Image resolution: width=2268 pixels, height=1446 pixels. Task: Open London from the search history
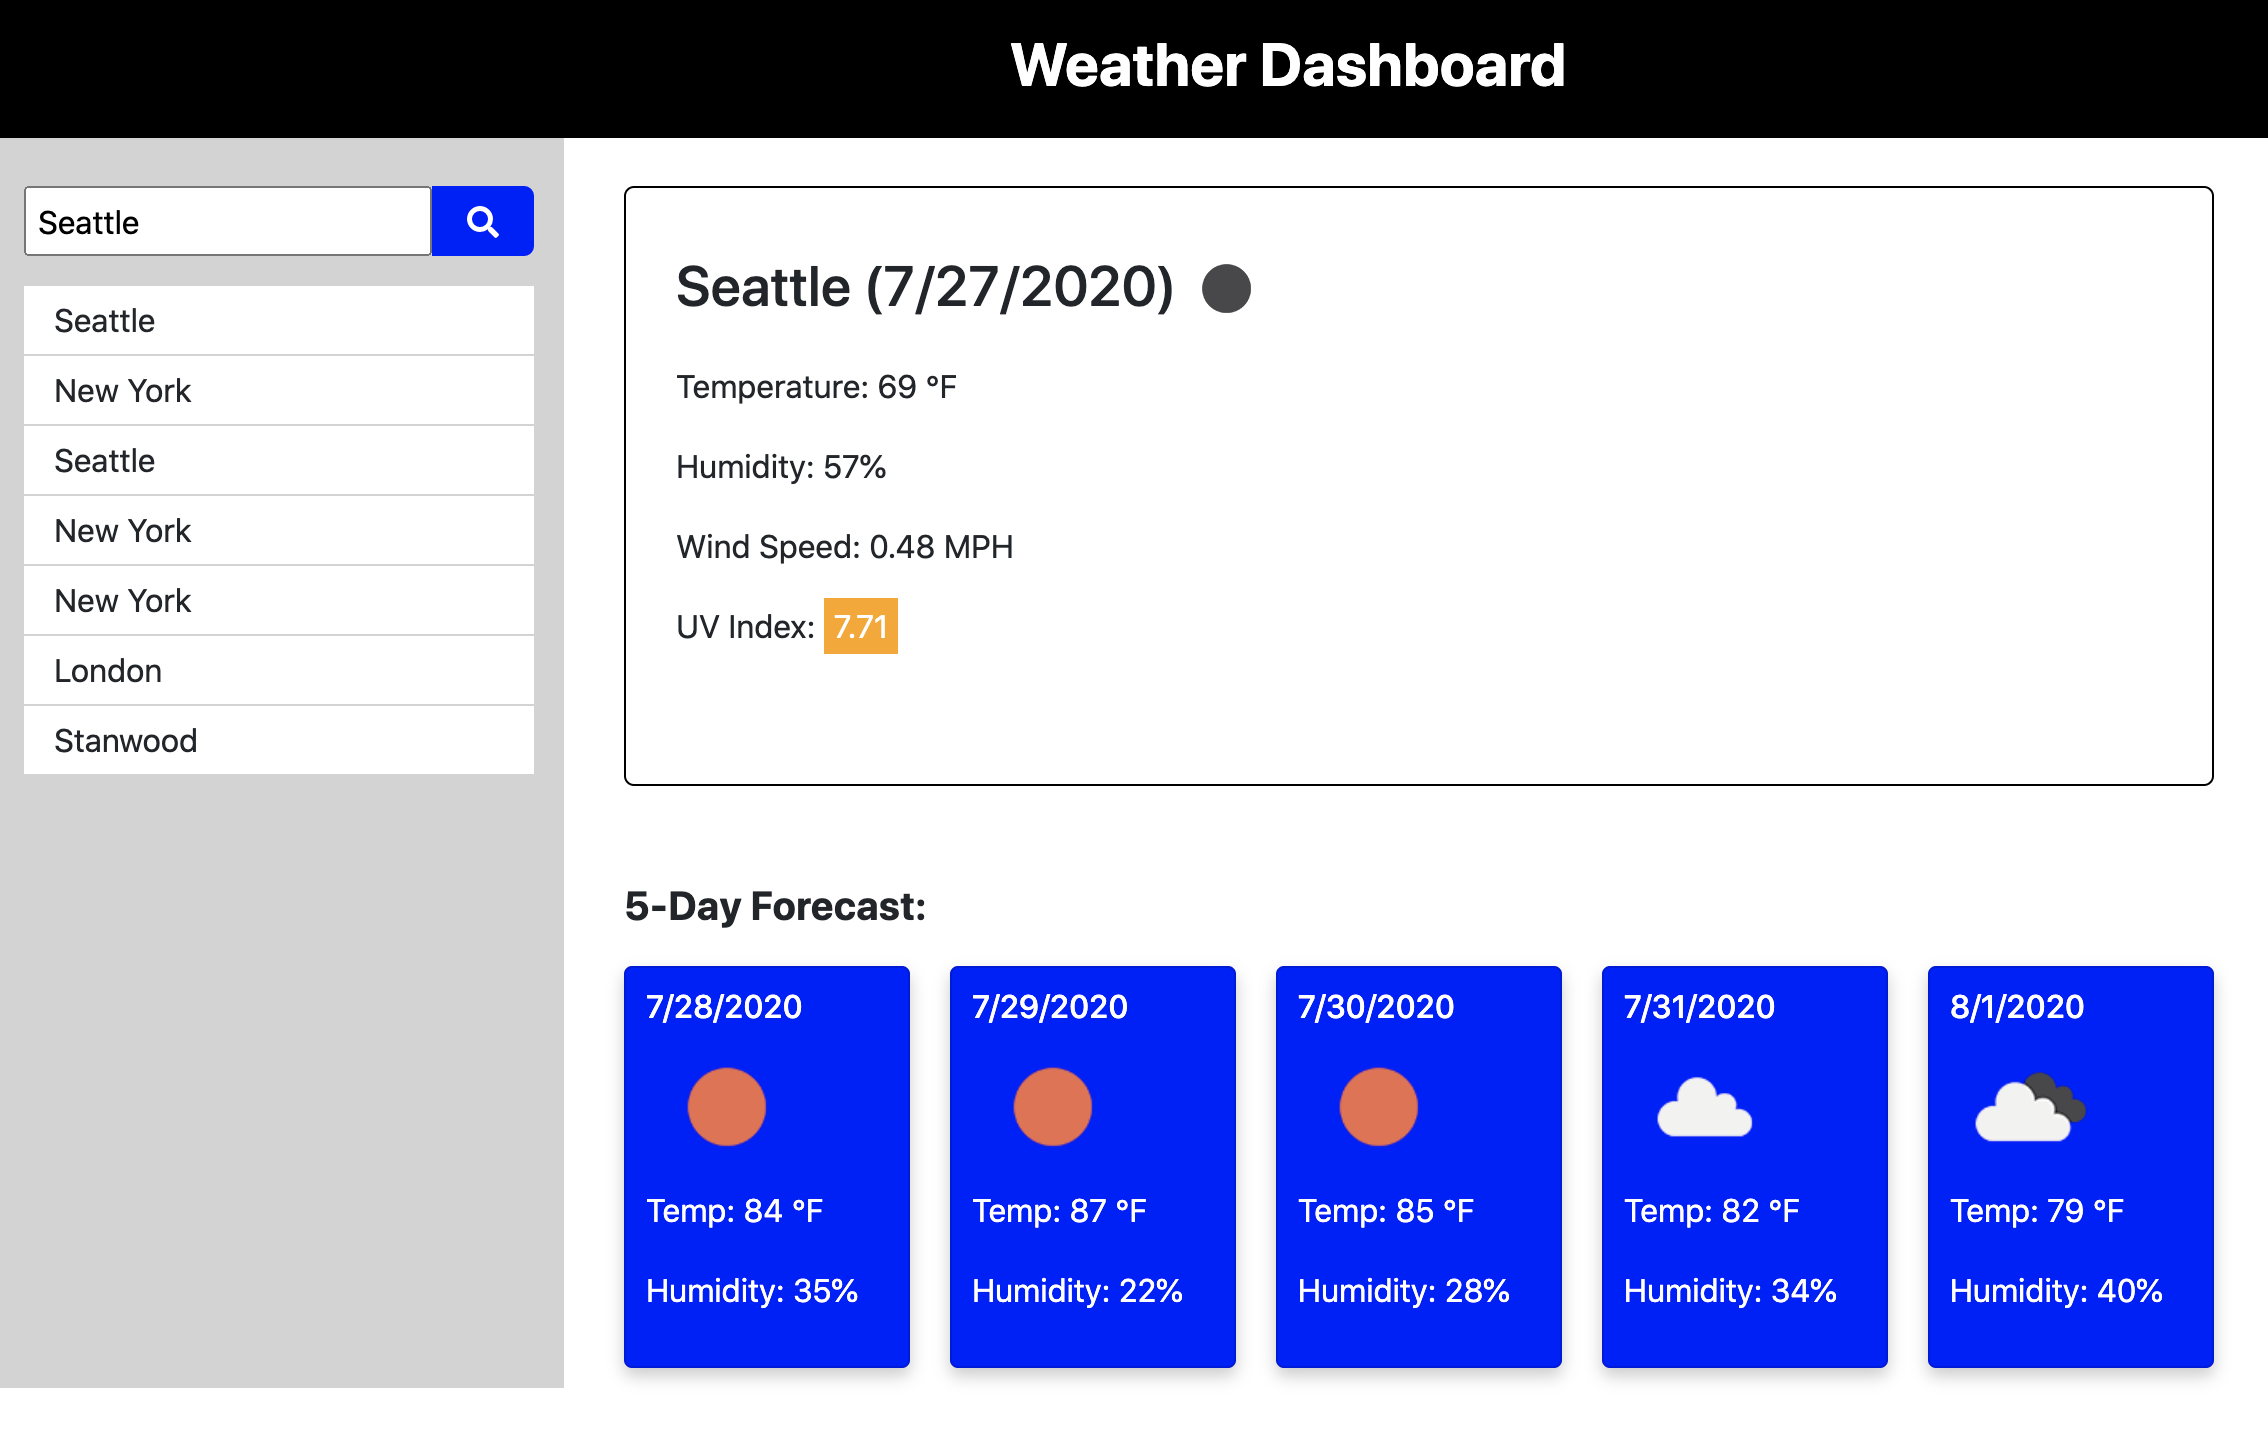click(x=278, y=671)
